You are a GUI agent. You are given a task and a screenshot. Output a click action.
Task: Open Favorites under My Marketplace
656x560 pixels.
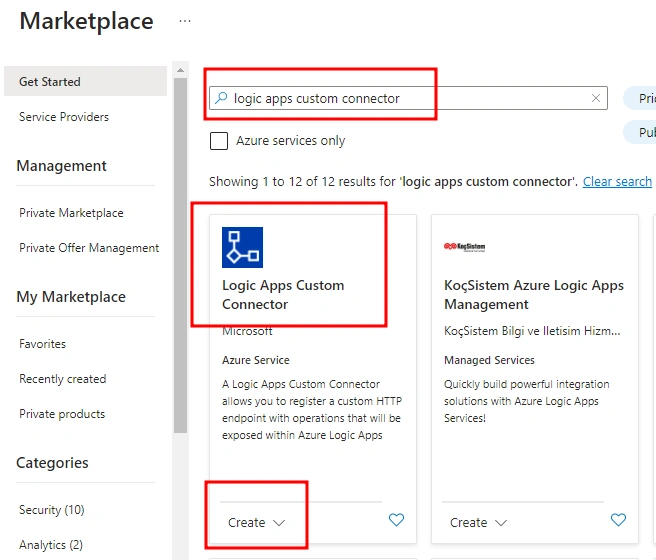(x=43, y=344)
